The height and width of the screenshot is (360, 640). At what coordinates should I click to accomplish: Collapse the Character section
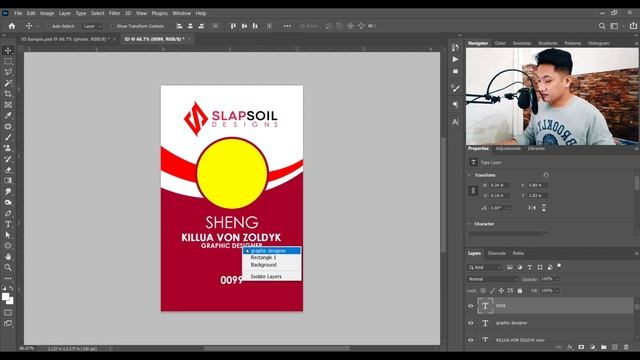pos(469,224)
